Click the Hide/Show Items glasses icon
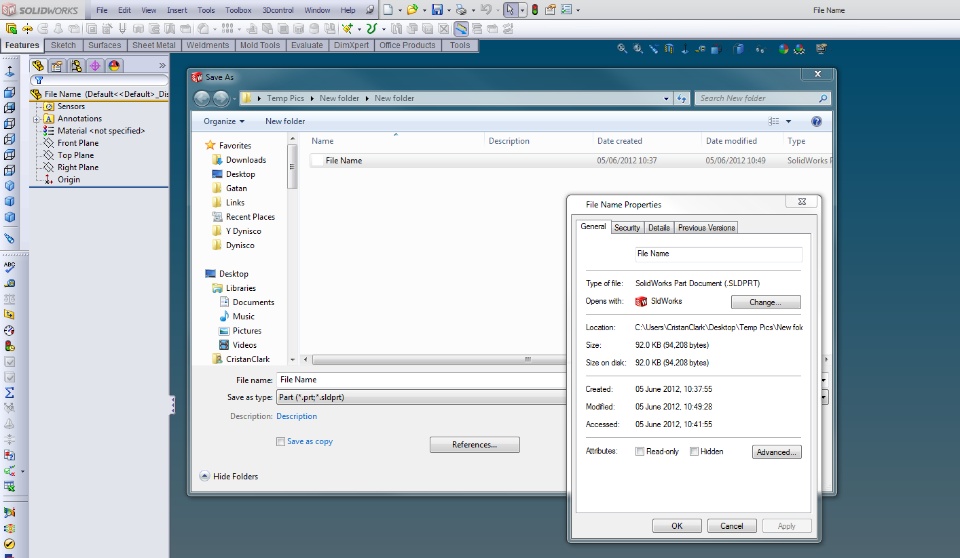The image size is (960, 558). point(760,49)
